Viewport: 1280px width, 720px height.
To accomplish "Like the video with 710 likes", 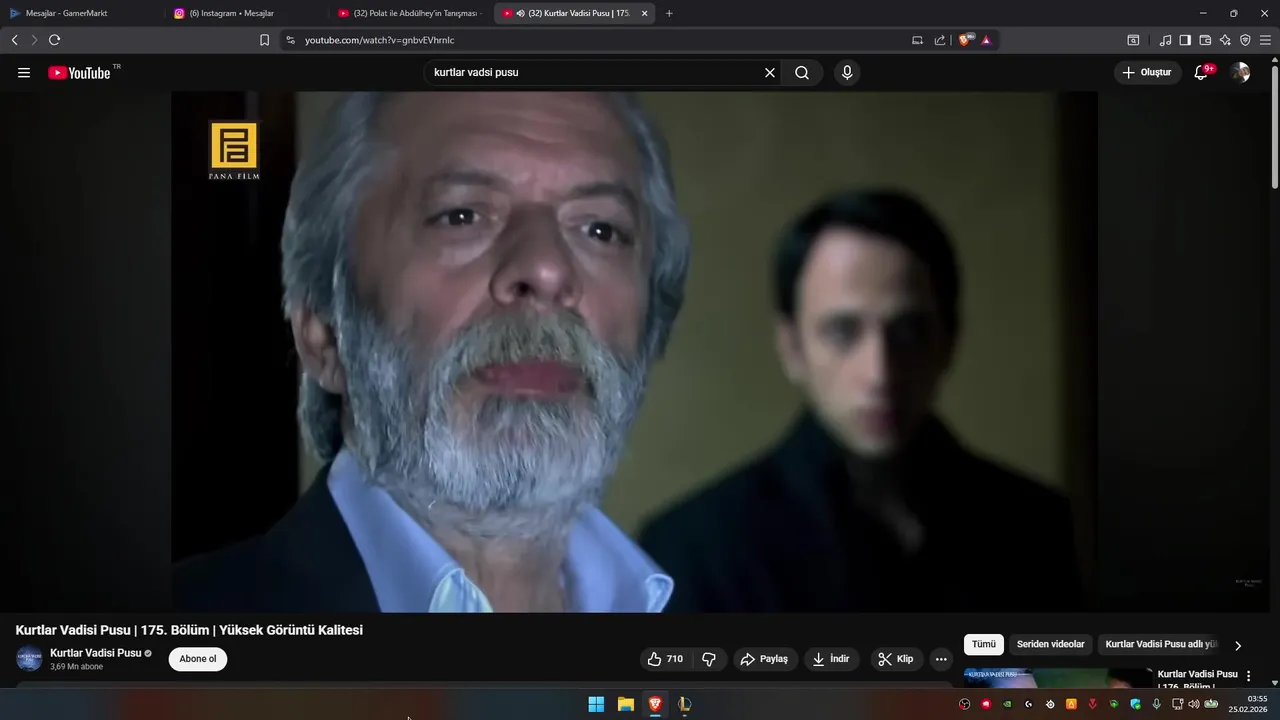I will coord(665,659).
